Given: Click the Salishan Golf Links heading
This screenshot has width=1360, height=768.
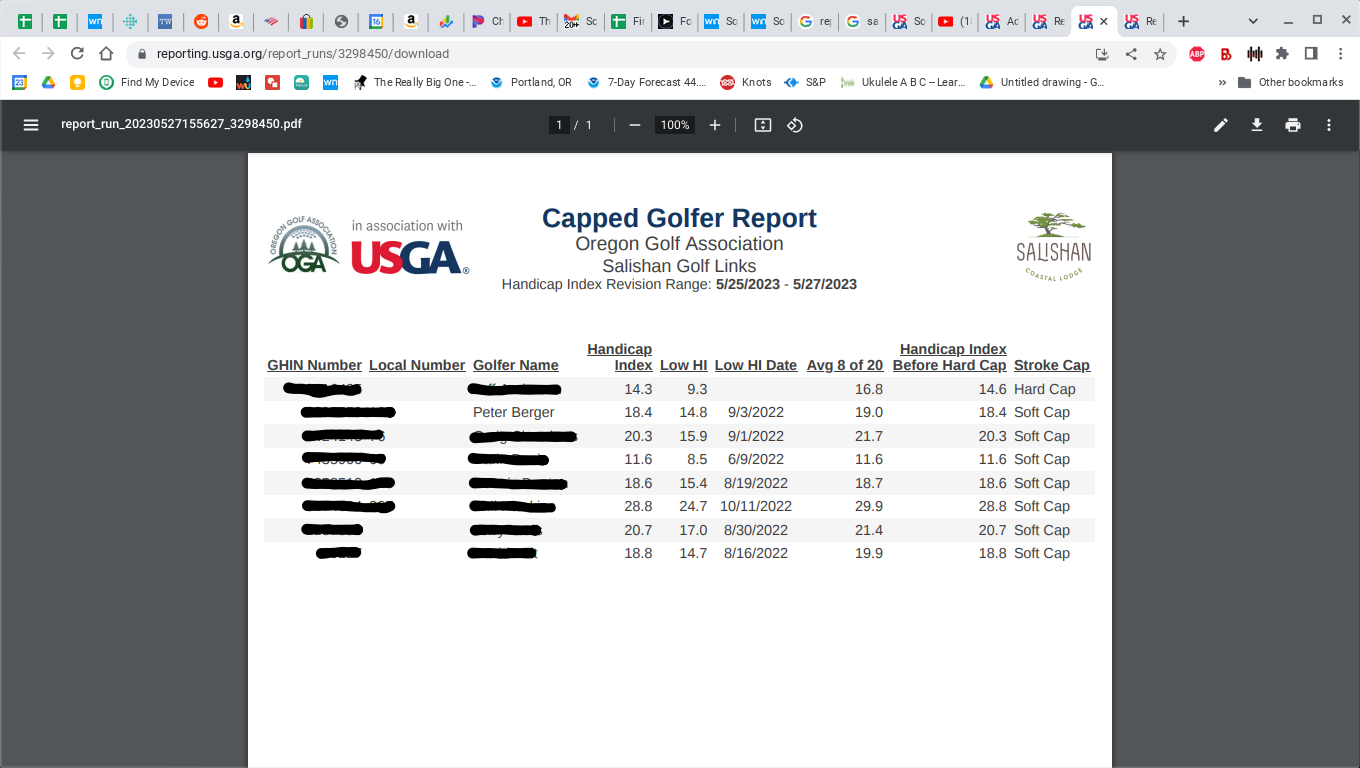Looking at the screenshot, I should (x=679, y=266).
